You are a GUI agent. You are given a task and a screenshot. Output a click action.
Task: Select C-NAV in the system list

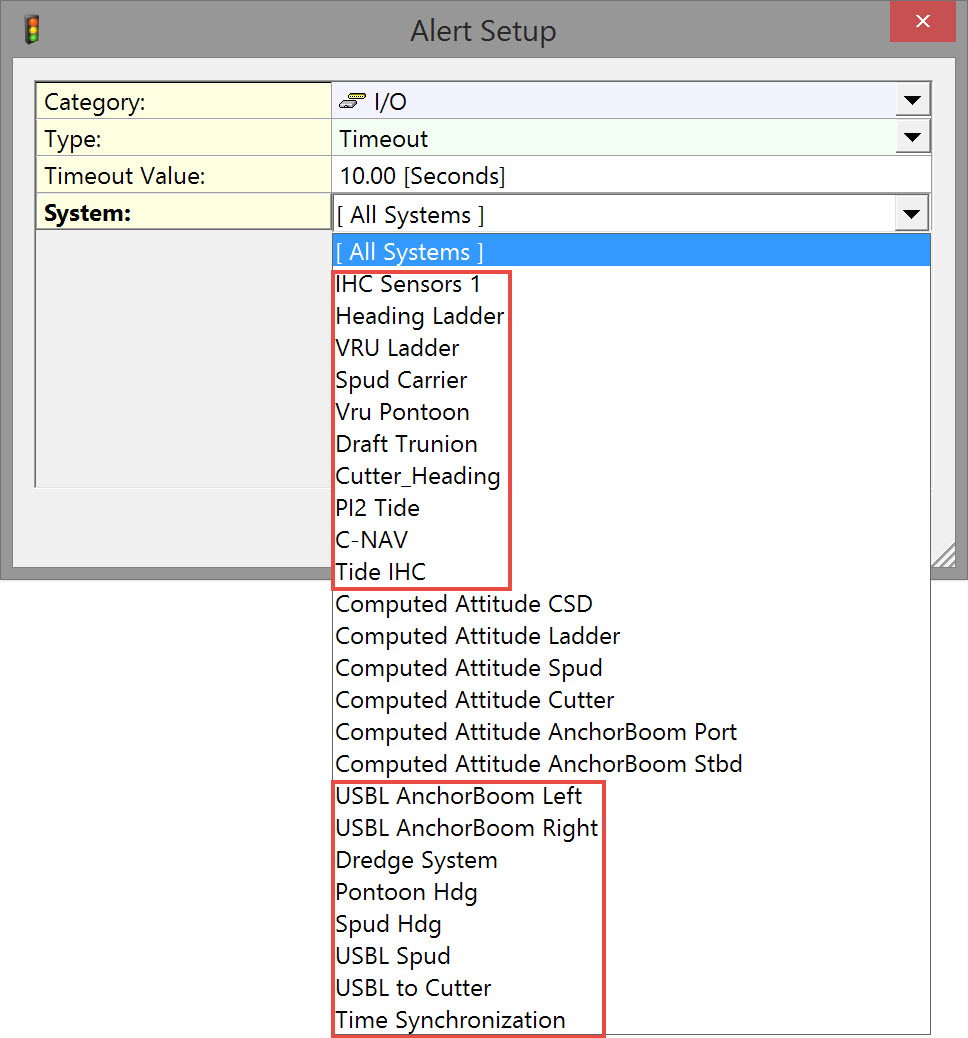tap(372, 541)
